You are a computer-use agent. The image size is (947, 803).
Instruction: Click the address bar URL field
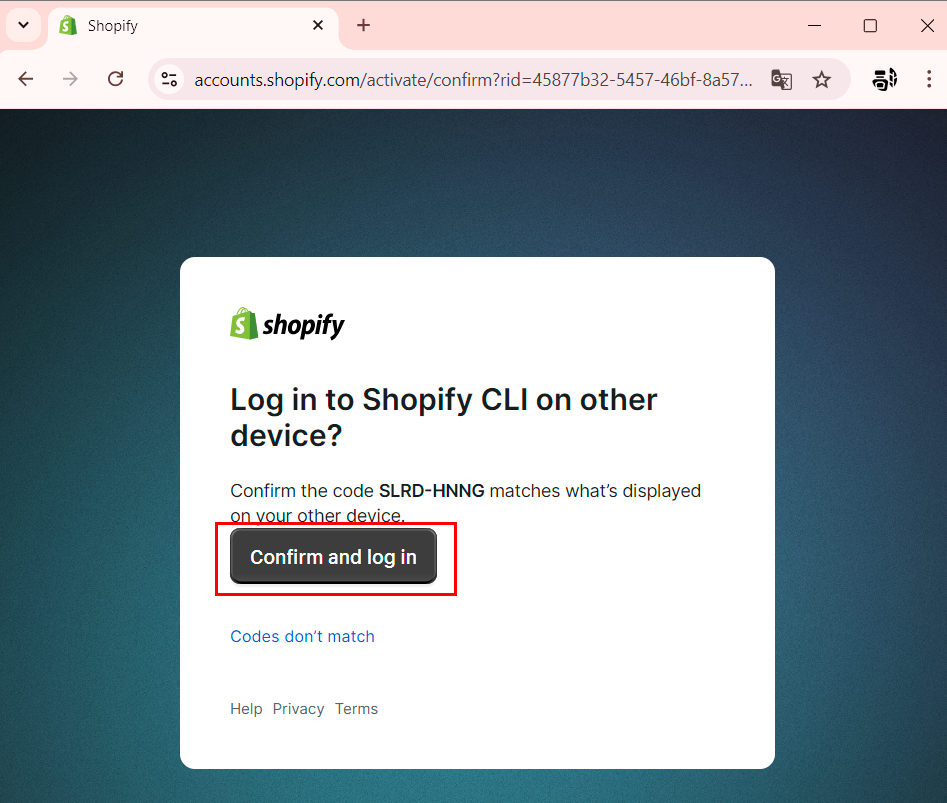click(473, 80)
